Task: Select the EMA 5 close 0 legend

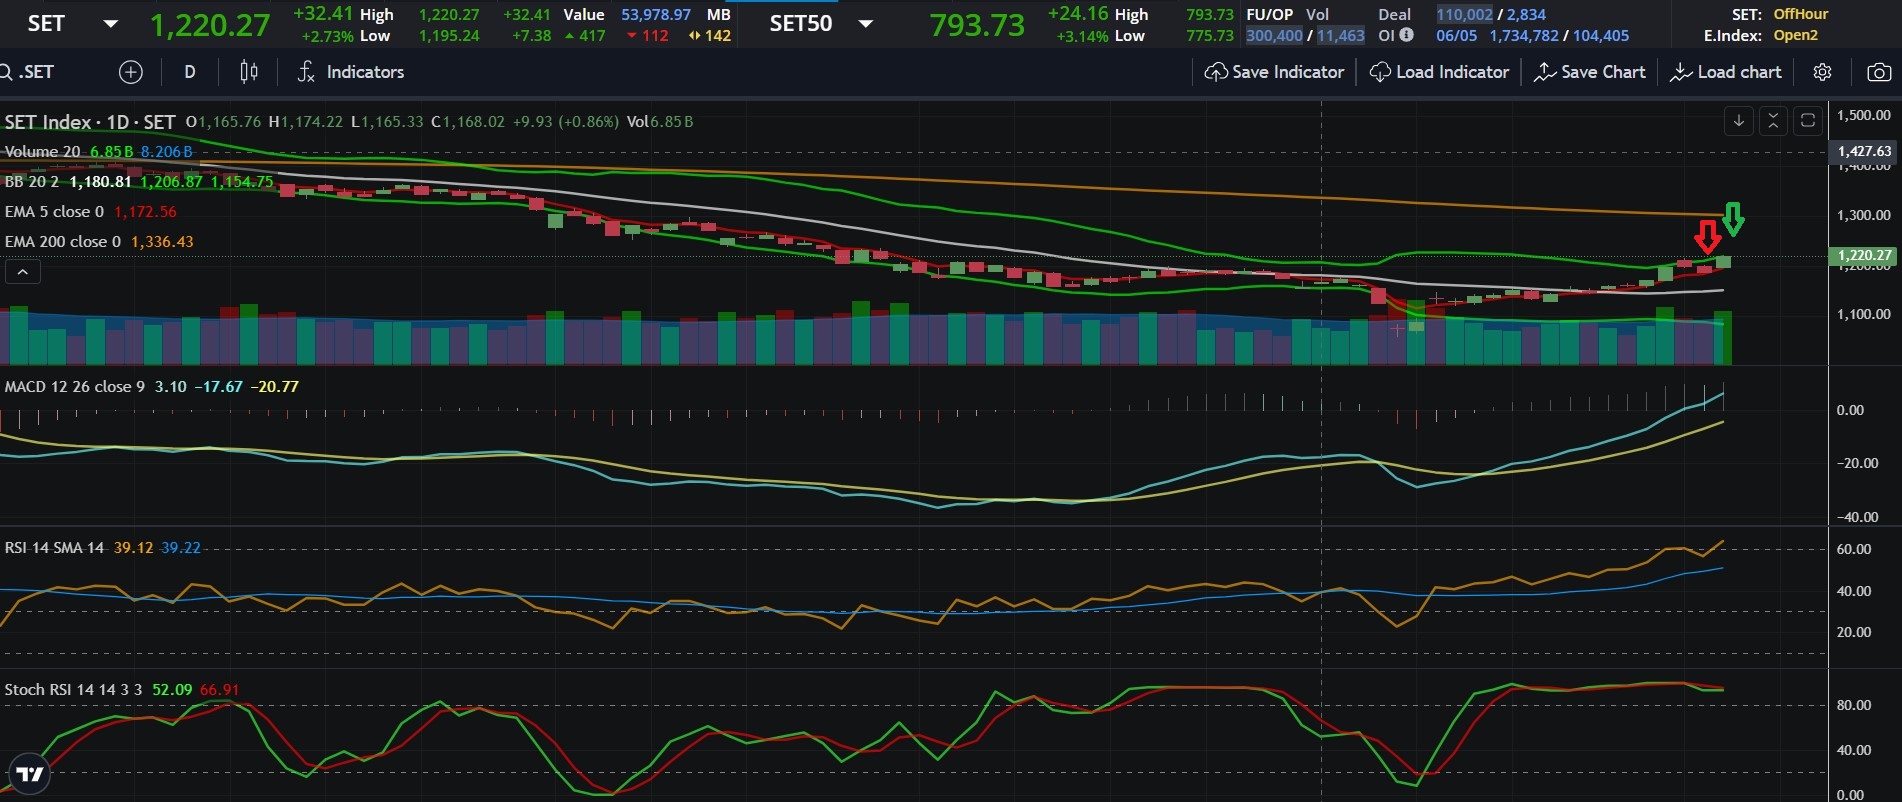Action: pos(54,212)
